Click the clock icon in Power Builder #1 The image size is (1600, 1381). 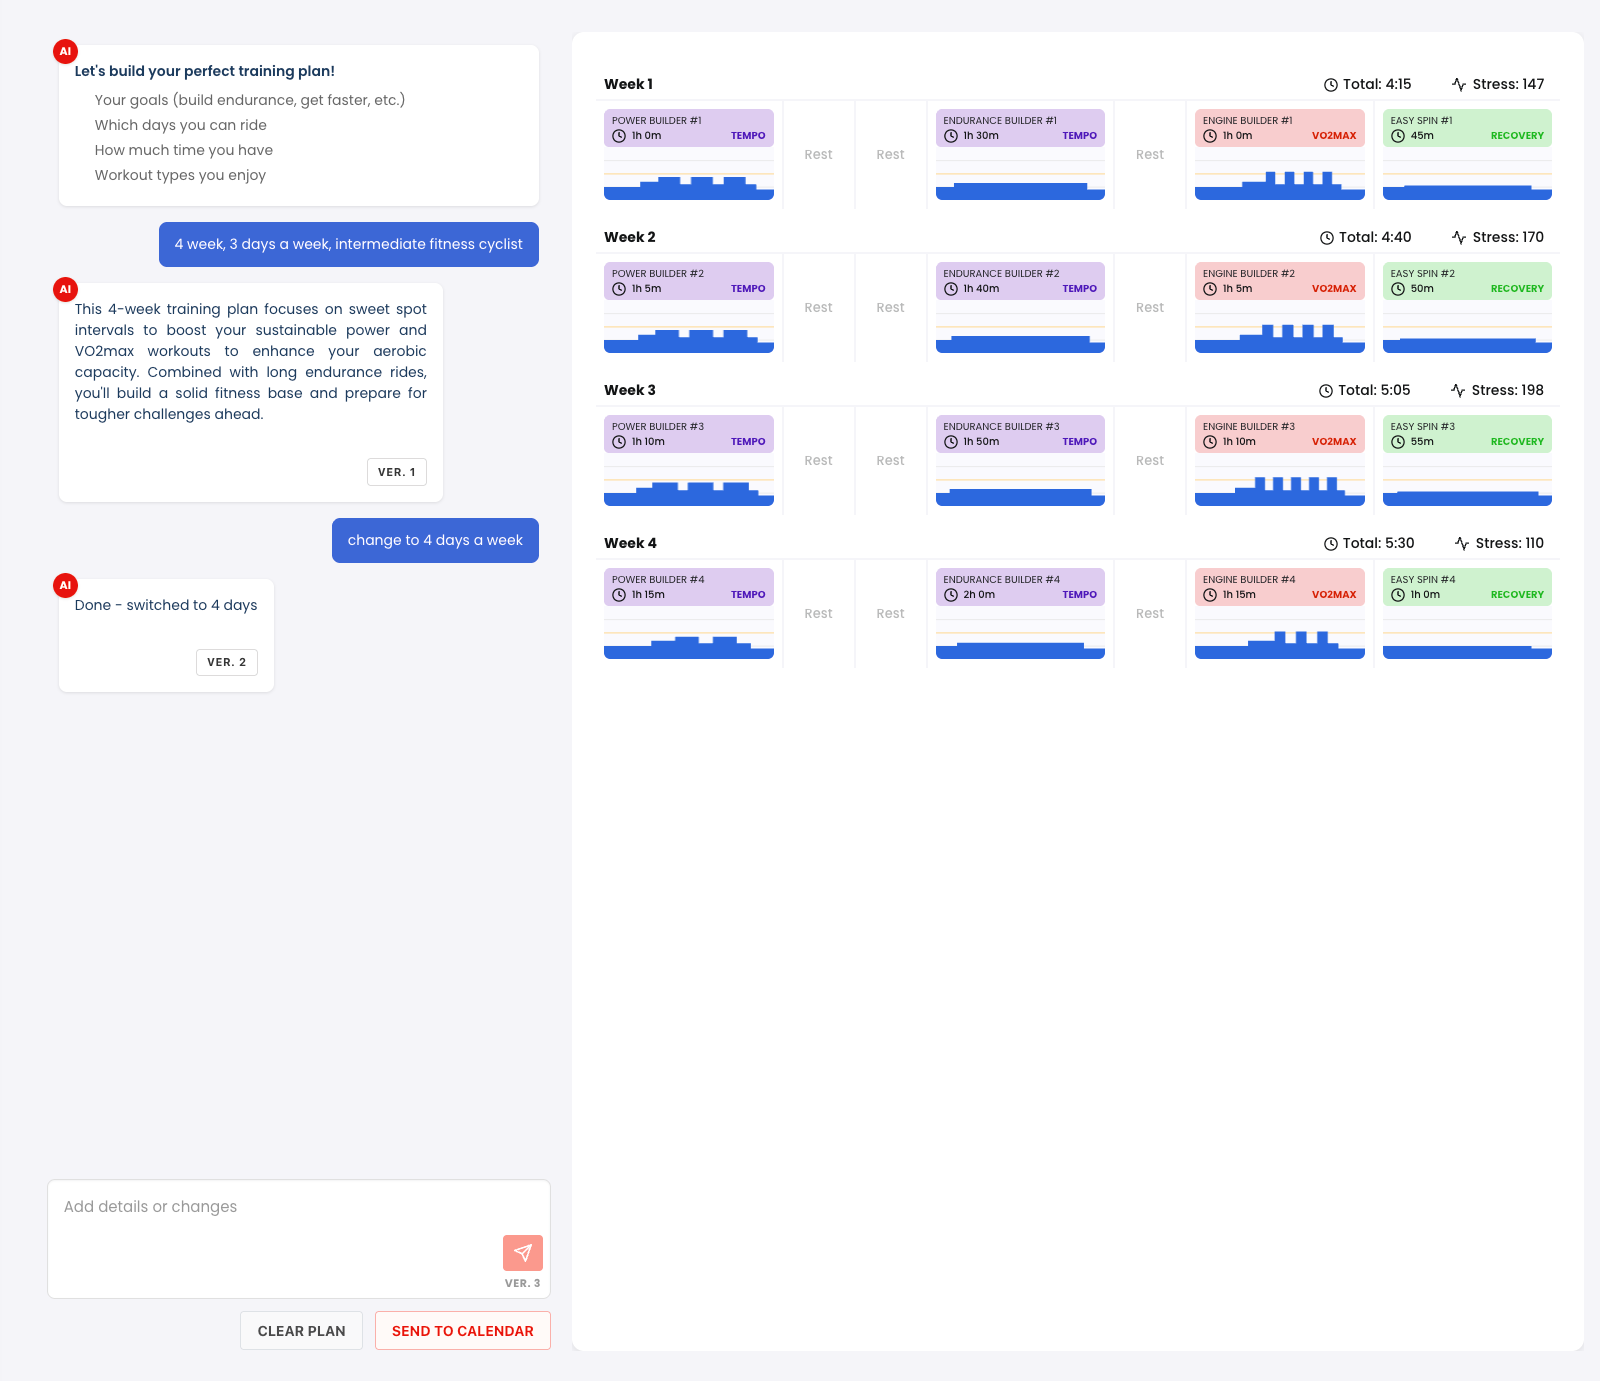619,136
